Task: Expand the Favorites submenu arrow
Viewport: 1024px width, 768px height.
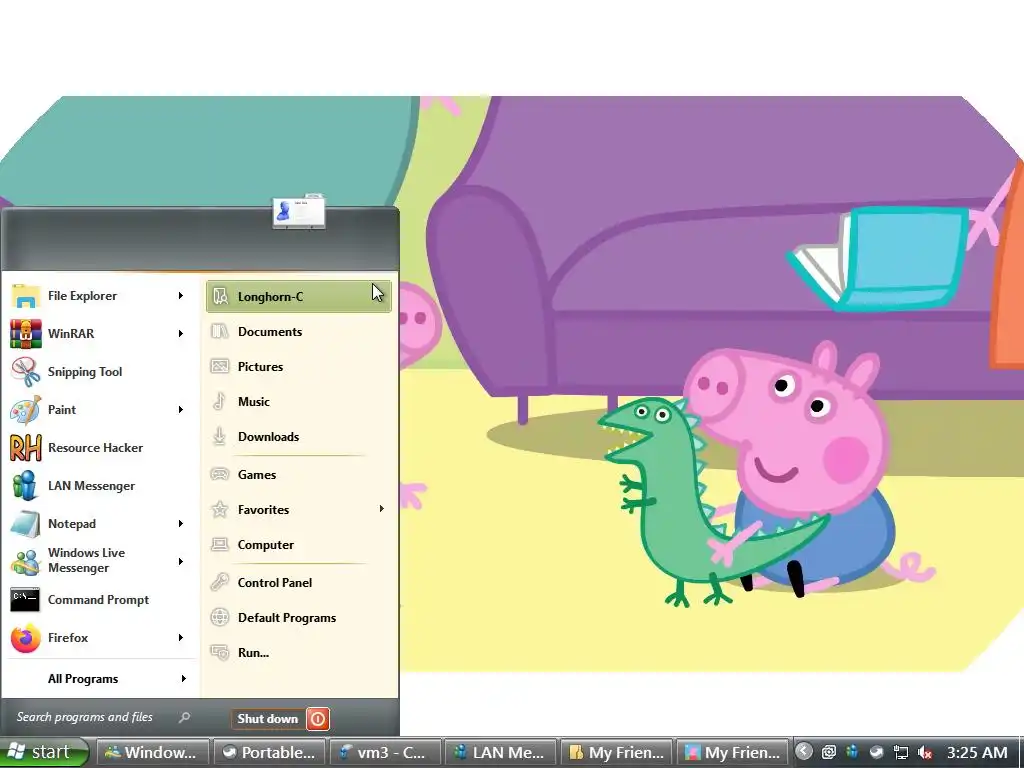Action: (x=381, y=509)
